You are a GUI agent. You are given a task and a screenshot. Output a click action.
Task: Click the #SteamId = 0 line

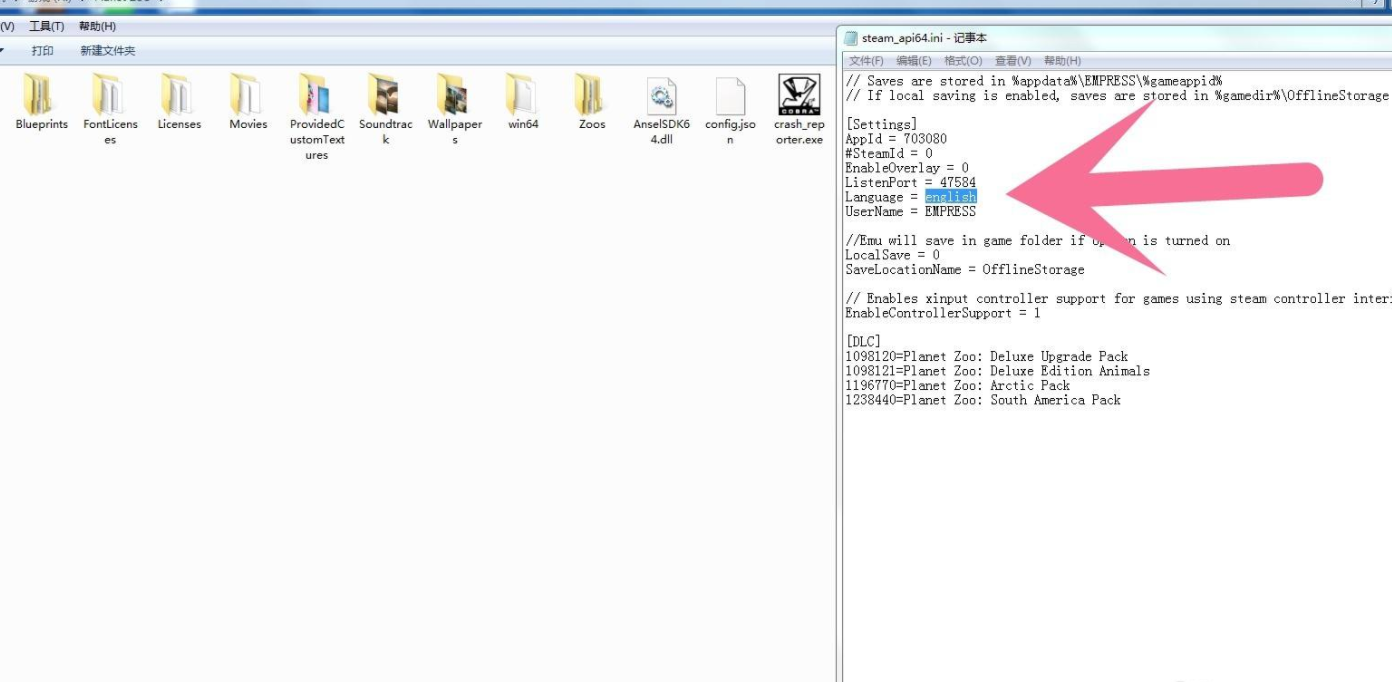pyautogui.click(x=889, y=153)
